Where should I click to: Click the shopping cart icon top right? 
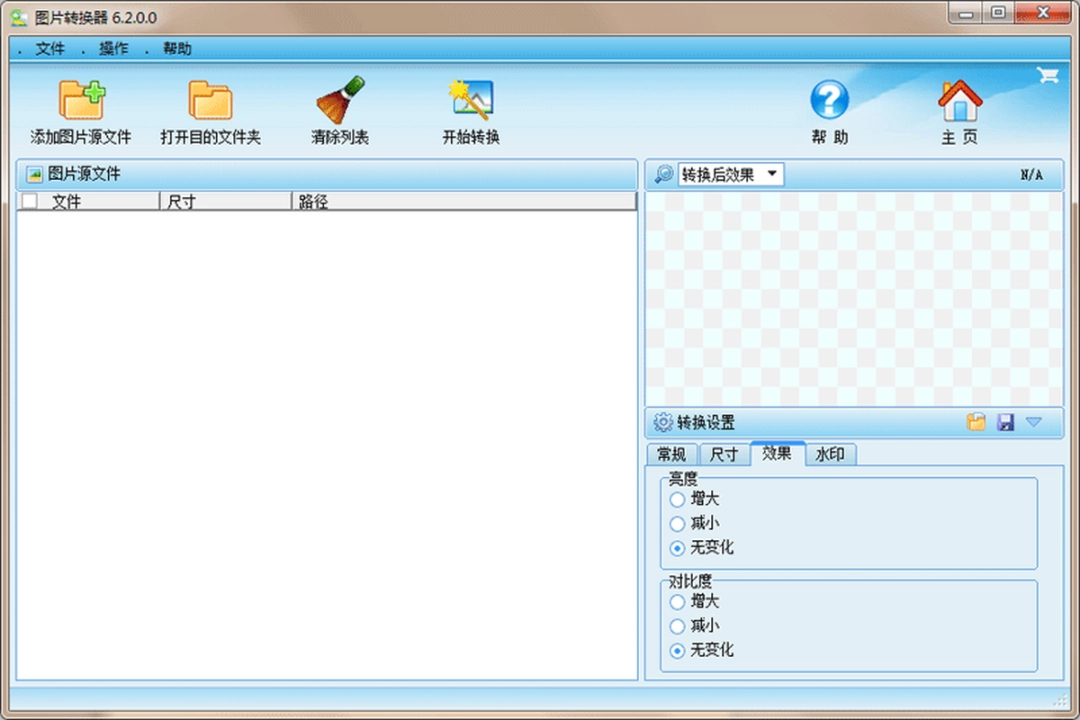point(1048,74)
